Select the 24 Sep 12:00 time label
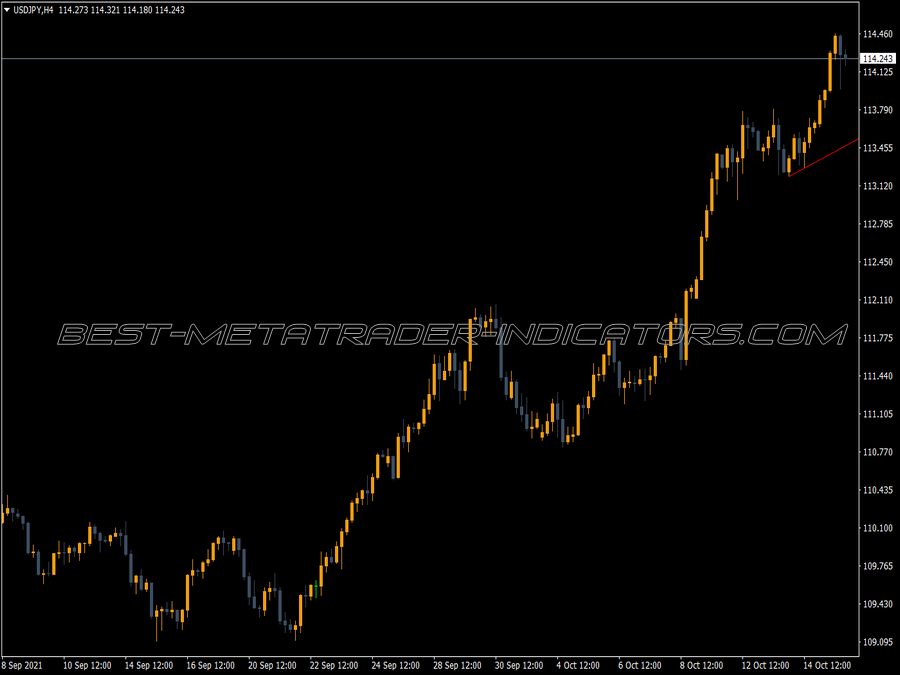Image resolution: width=900 pixels, height=675 pixels. pyautogui.click(x=395, y=665)
